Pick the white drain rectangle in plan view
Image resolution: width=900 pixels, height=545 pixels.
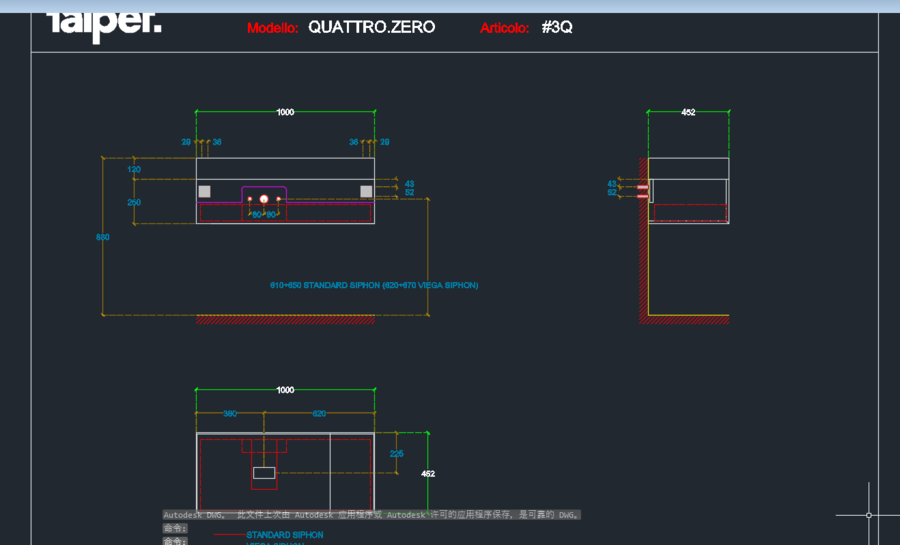264,473
